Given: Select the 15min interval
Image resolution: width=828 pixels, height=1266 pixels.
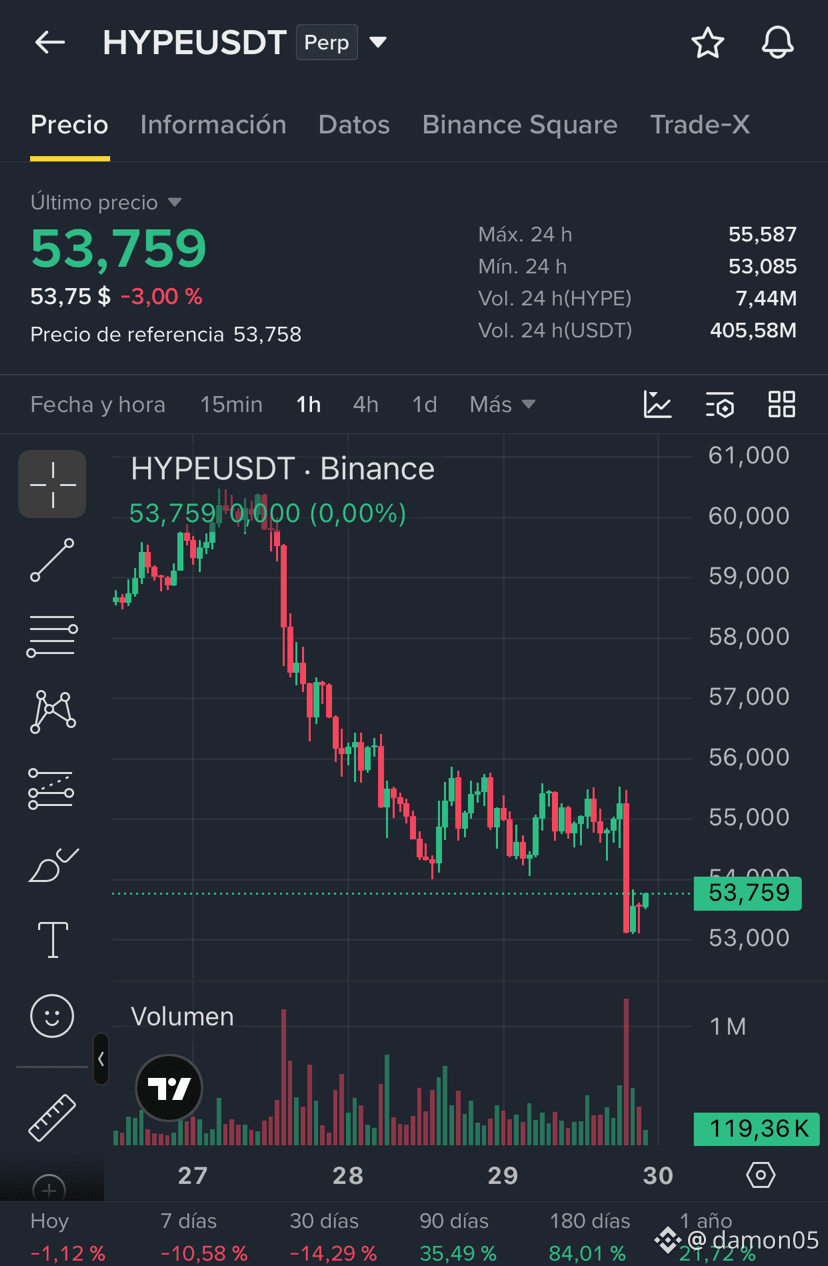Looking at the screenshot, I should click(x=231, y=405).
